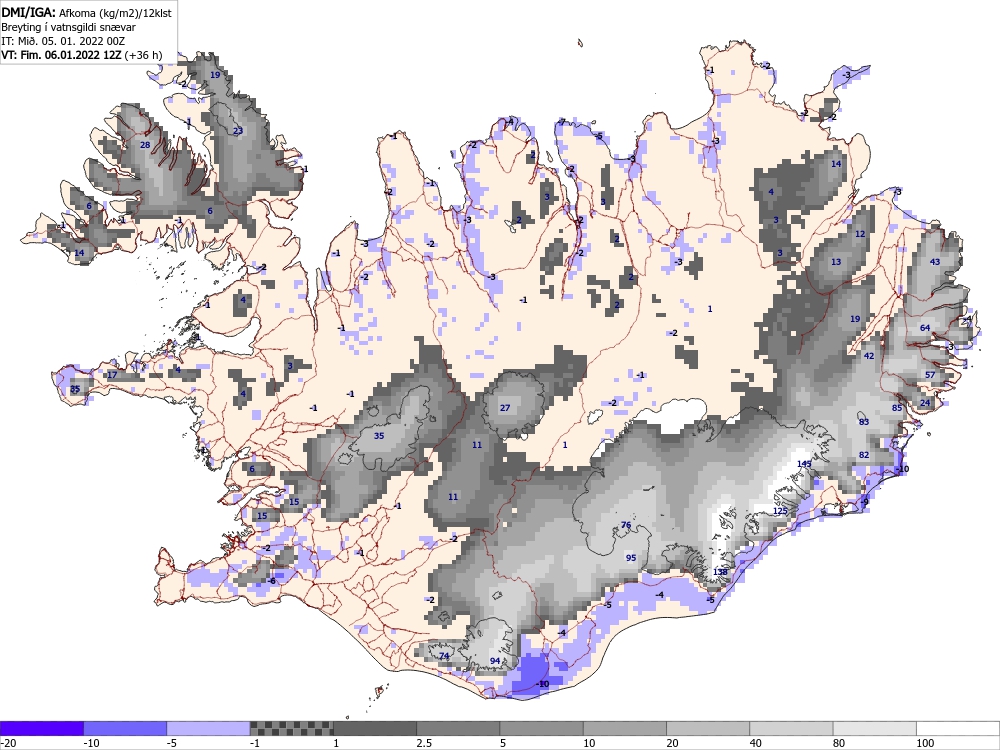Select the gray legend swatch between 5 and 10

tap(541, 728)
